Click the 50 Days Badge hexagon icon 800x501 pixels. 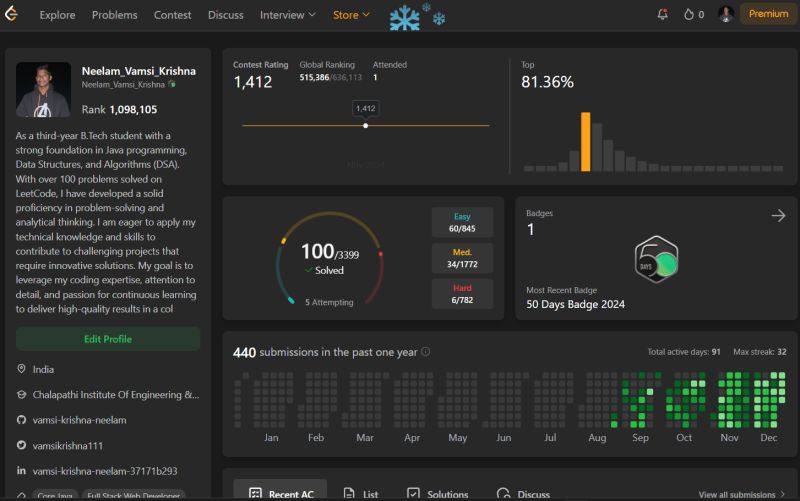(656, 259)
